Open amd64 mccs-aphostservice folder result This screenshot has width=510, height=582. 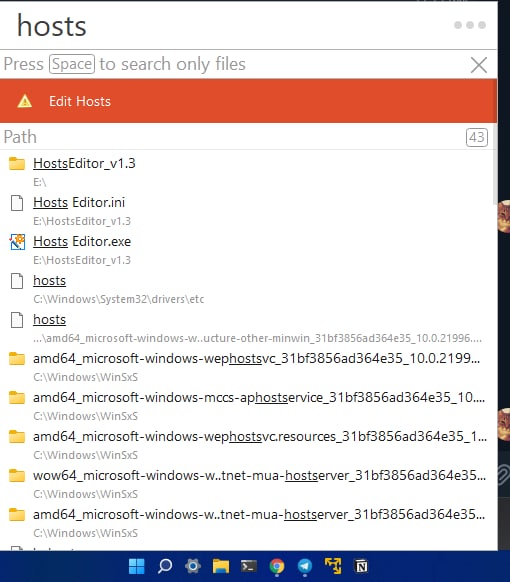click(246, 405)
